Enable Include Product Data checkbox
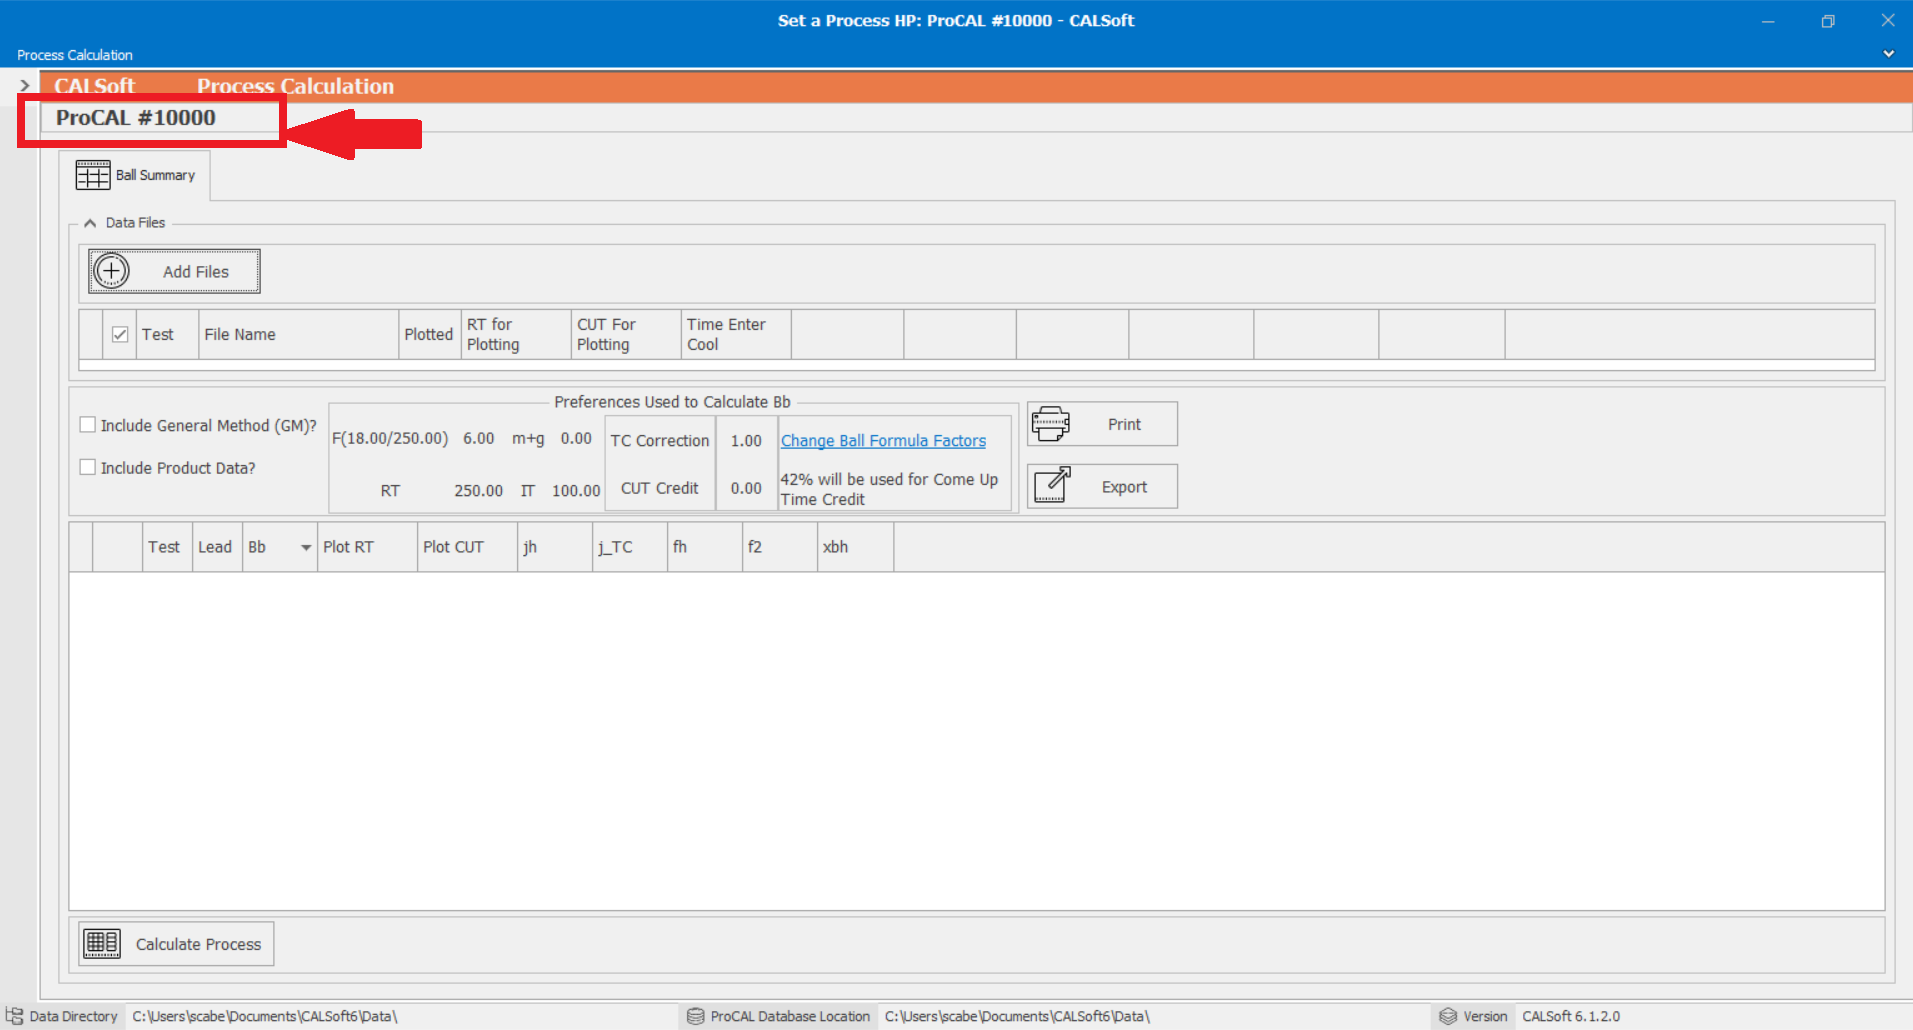 click(x=88, y=467)
